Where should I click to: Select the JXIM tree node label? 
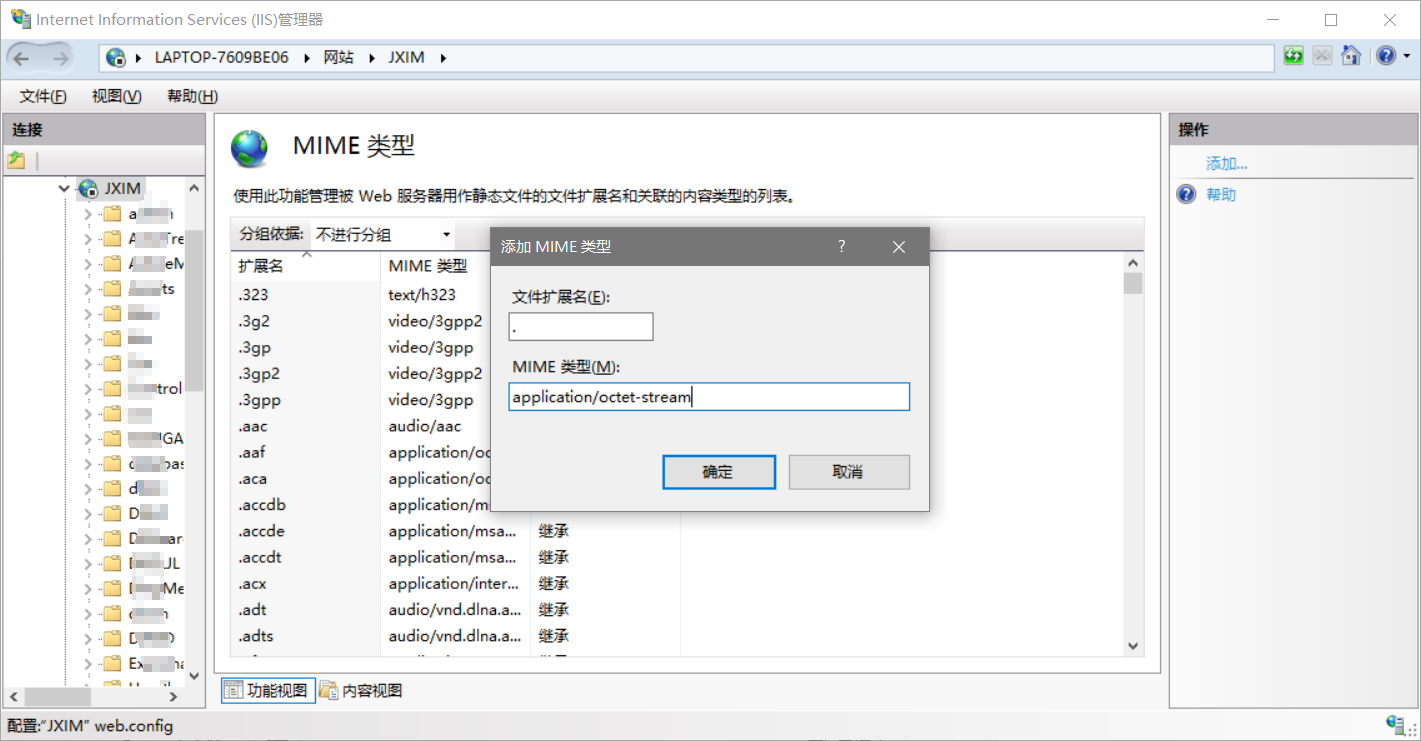(123, 188)
